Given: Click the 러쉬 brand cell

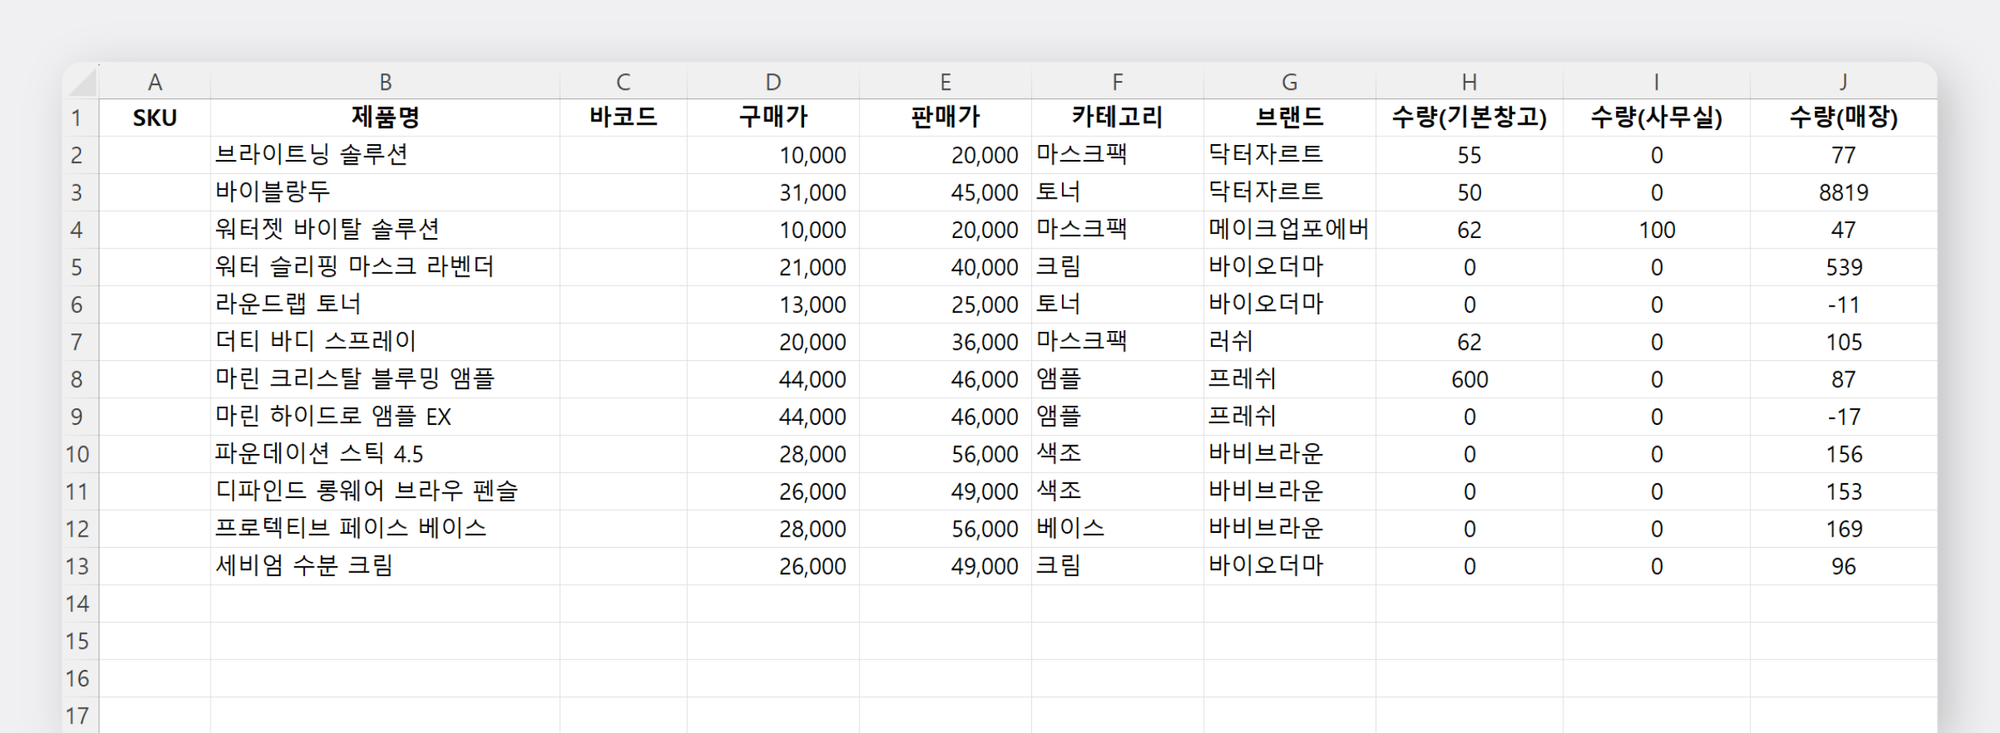Looking at the screenshot, I should (x=1289, y=342).
